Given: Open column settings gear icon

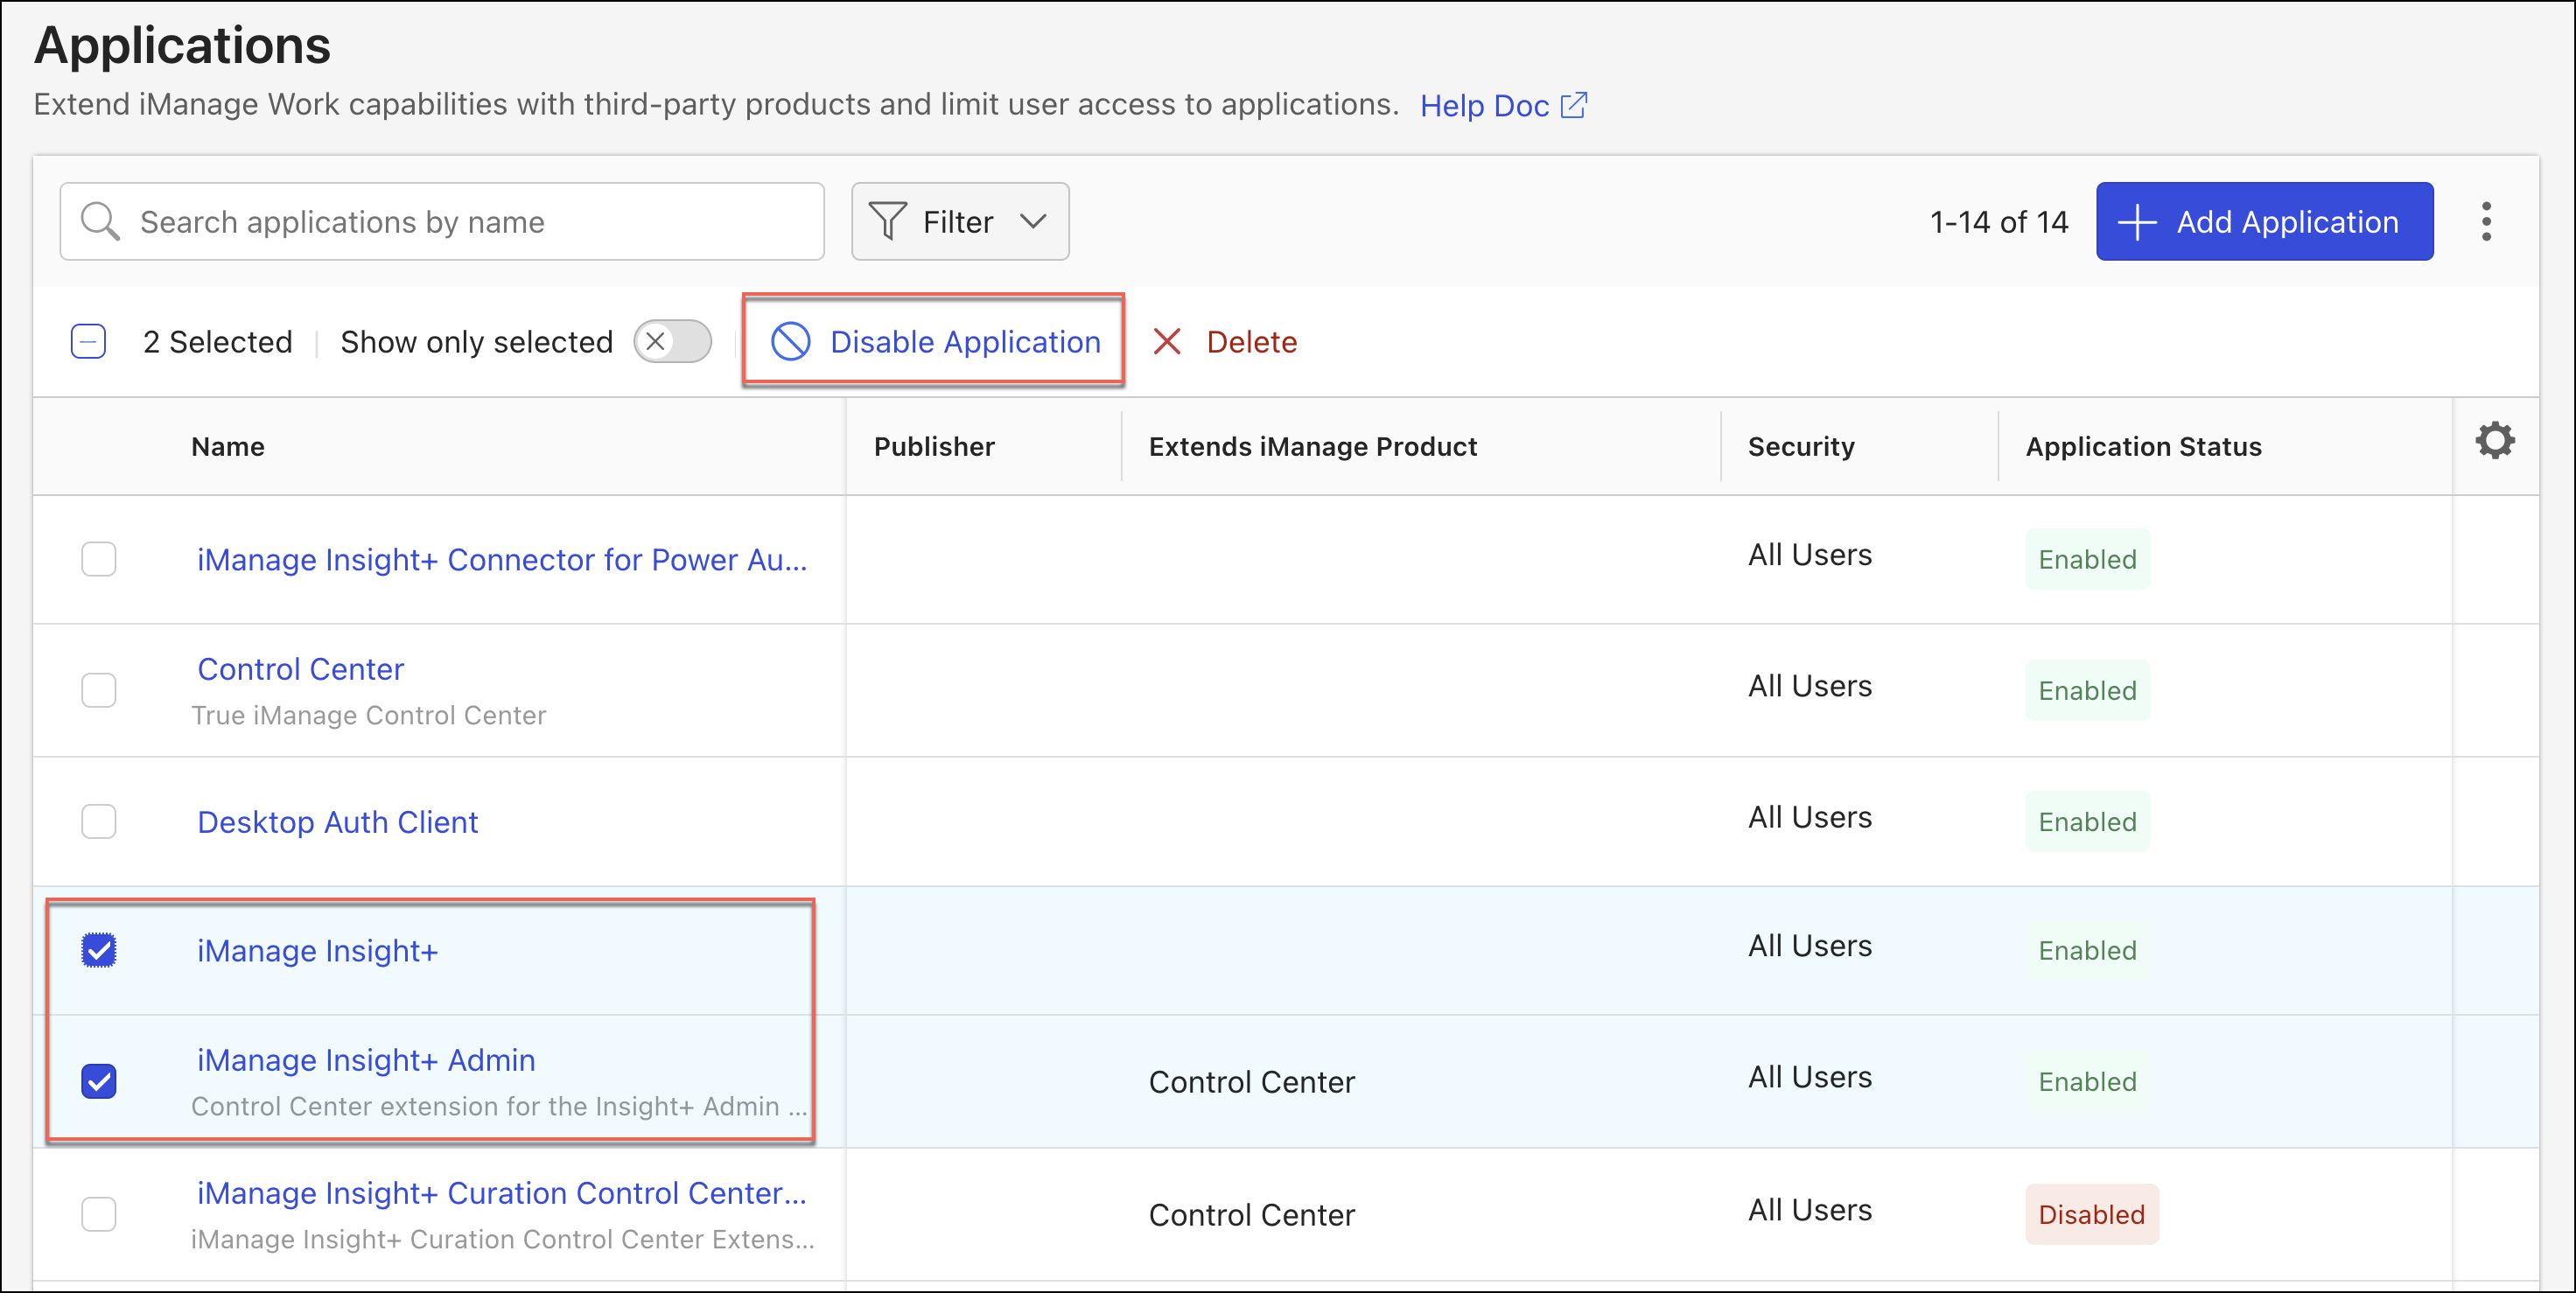Looking at the screenshot, I should [2495, 441].
